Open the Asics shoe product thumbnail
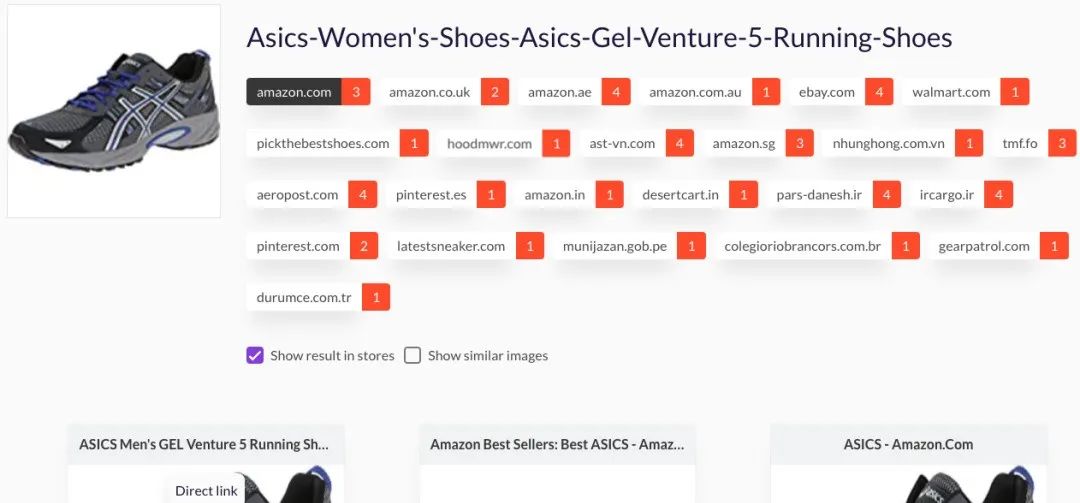This screenshot has height=503, width=1080. click(113, 111)
